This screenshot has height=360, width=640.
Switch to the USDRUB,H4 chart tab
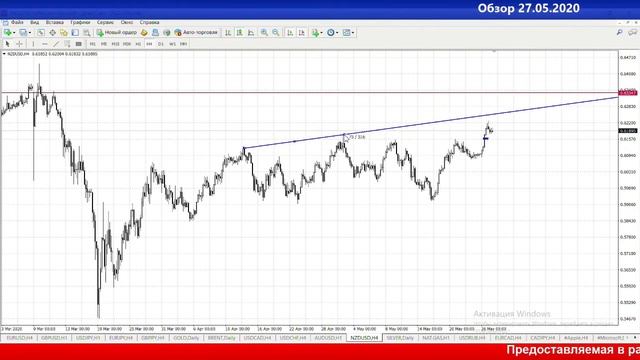[471, 338]
